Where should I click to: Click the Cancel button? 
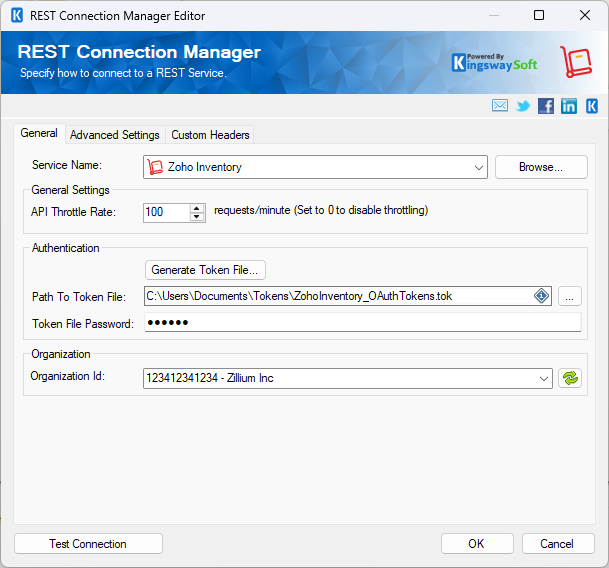557,544
